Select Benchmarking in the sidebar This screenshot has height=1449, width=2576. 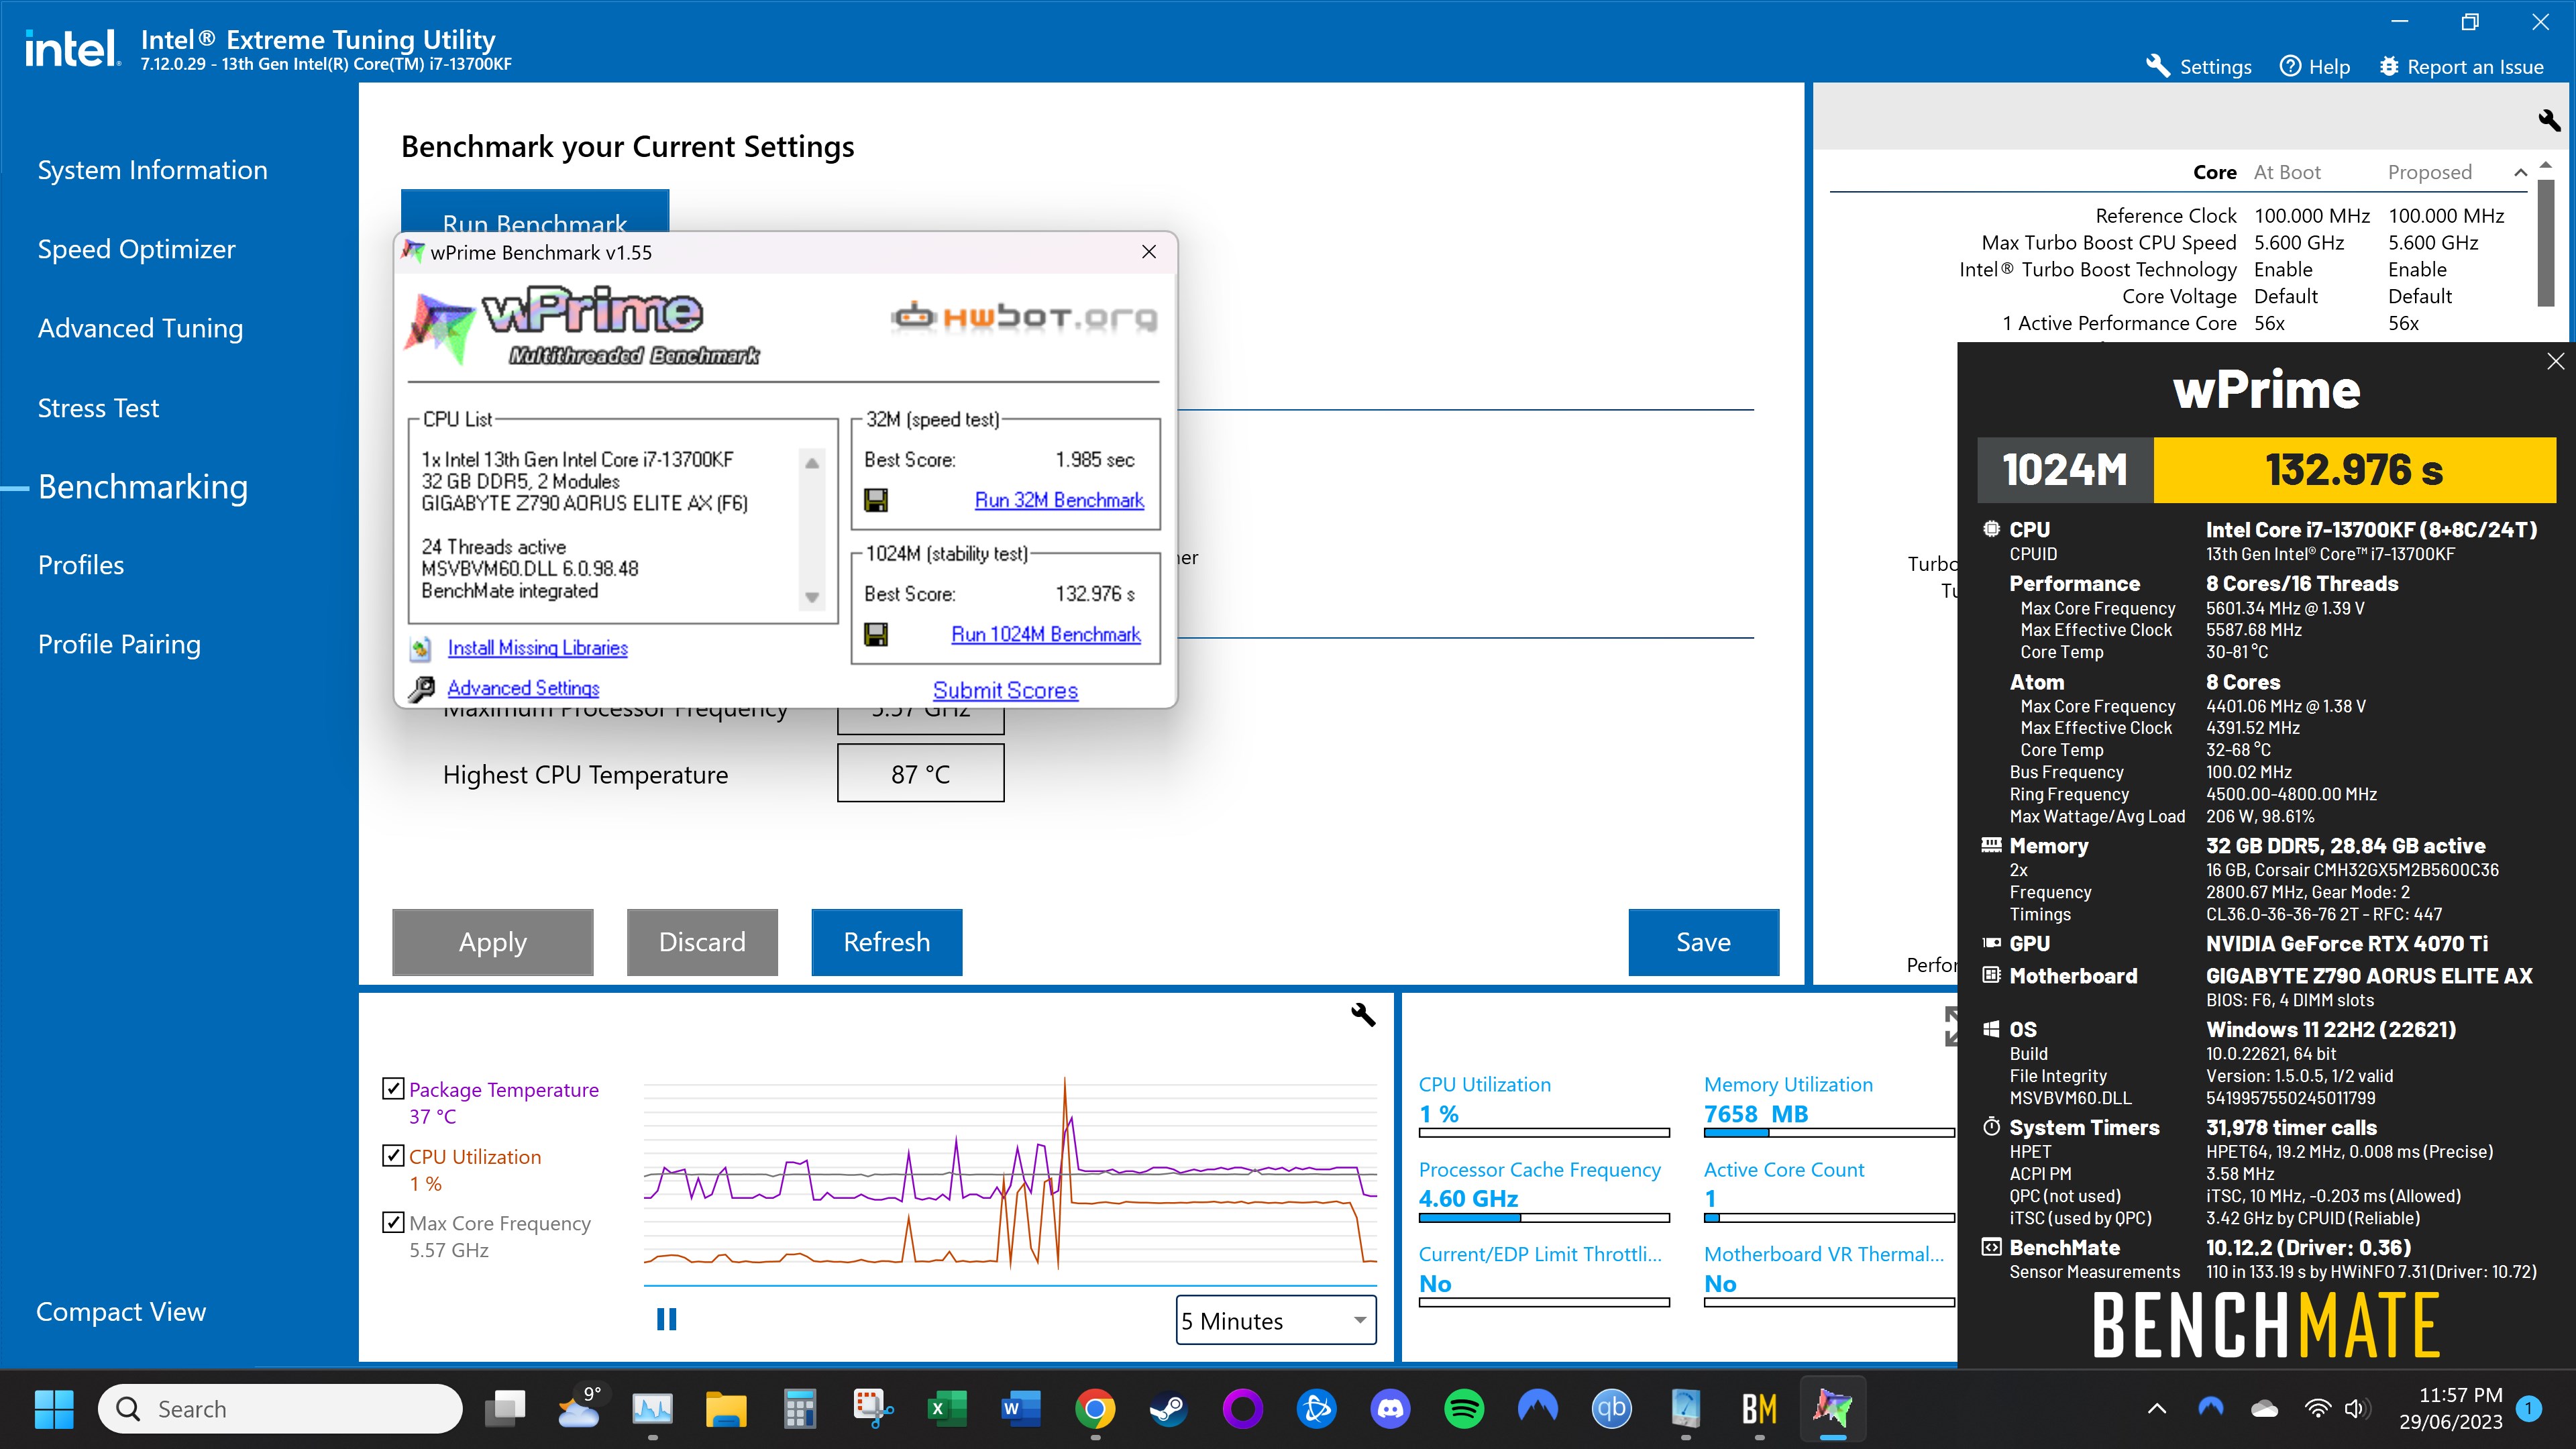(x=142, y=487)
